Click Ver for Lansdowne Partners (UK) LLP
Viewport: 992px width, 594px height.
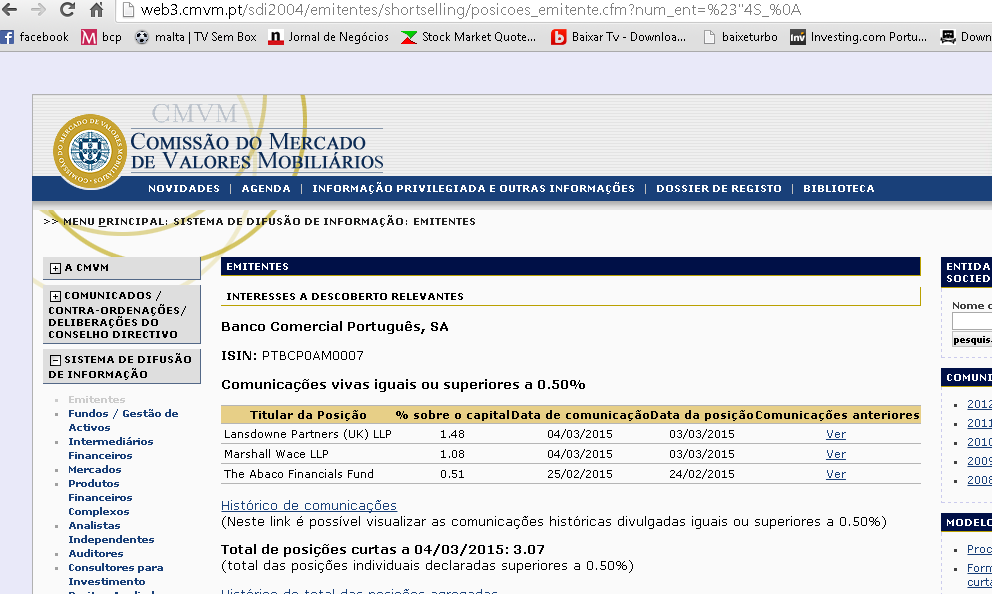coord(836,434)
